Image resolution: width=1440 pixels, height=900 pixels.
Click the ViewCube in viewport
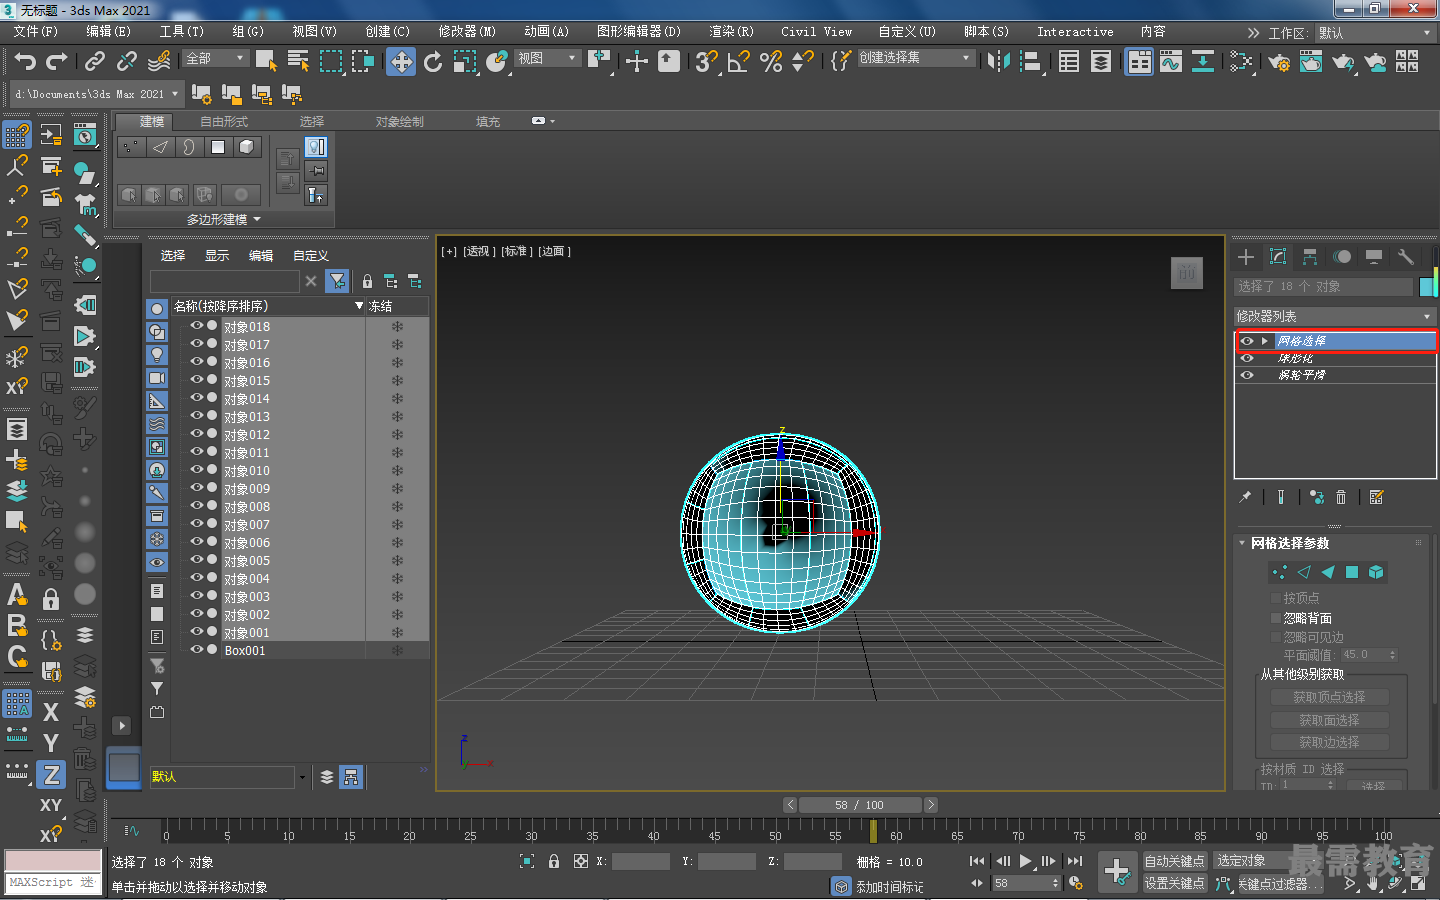[x=1187, y=273]
